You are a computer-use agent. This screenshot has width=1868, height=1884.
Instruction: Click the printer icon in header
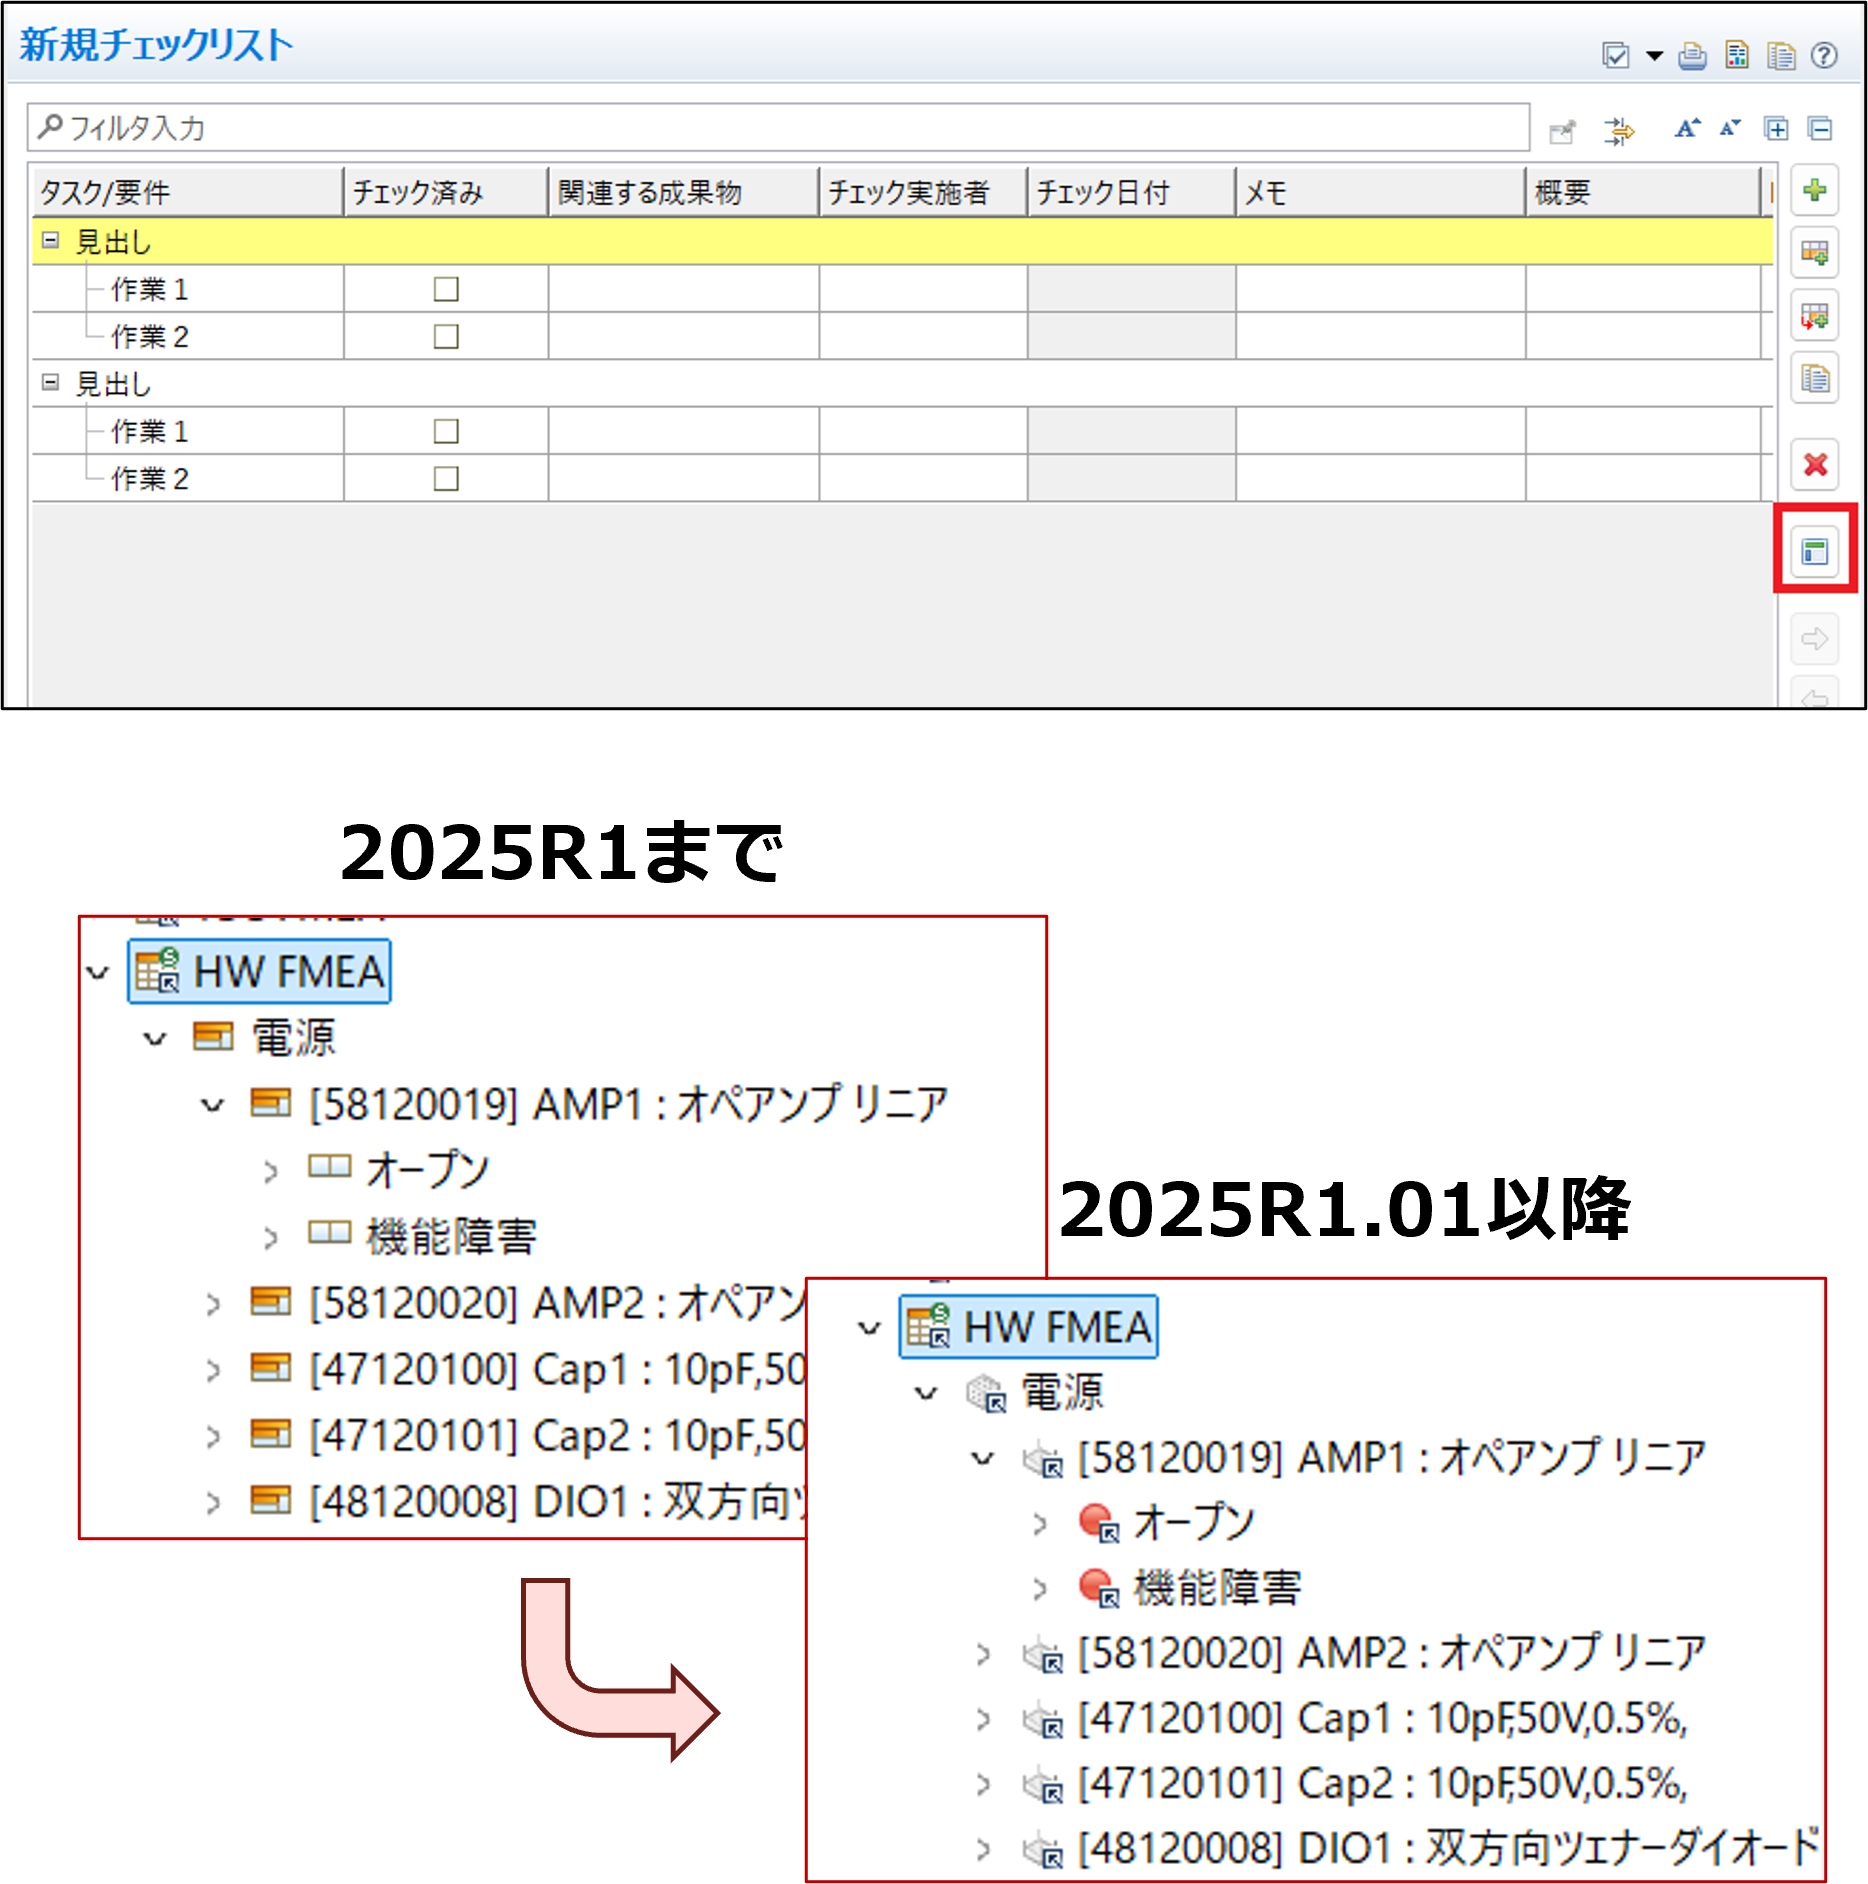click(x=1692, y=56)
